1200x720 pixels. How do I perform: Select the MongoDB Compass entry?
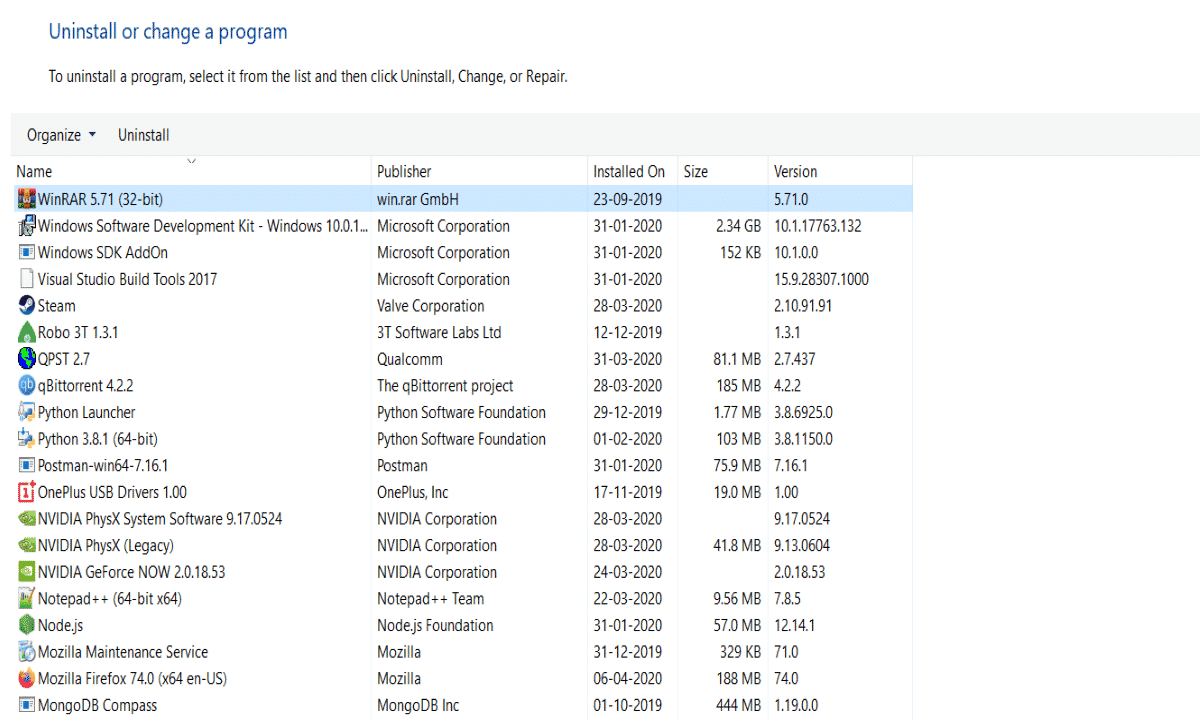[97, 705]
